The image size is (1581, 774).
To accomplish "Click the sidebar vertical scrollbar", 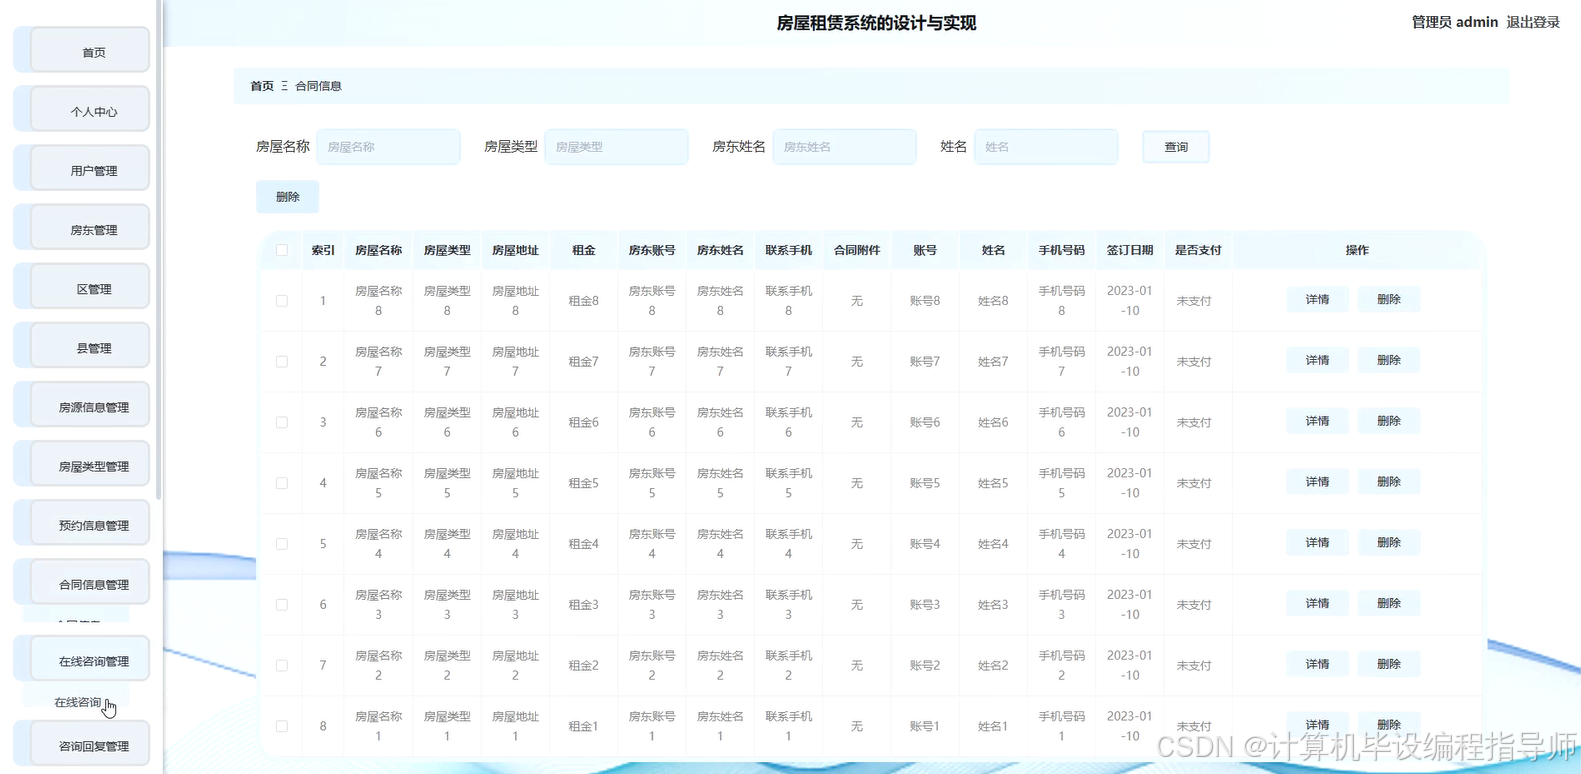I will tap(158, 250).
